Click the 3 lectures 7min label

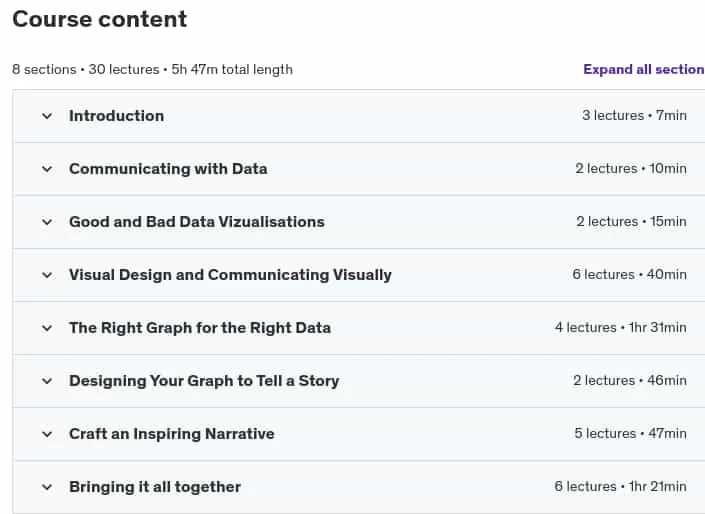tap(634, 116)
